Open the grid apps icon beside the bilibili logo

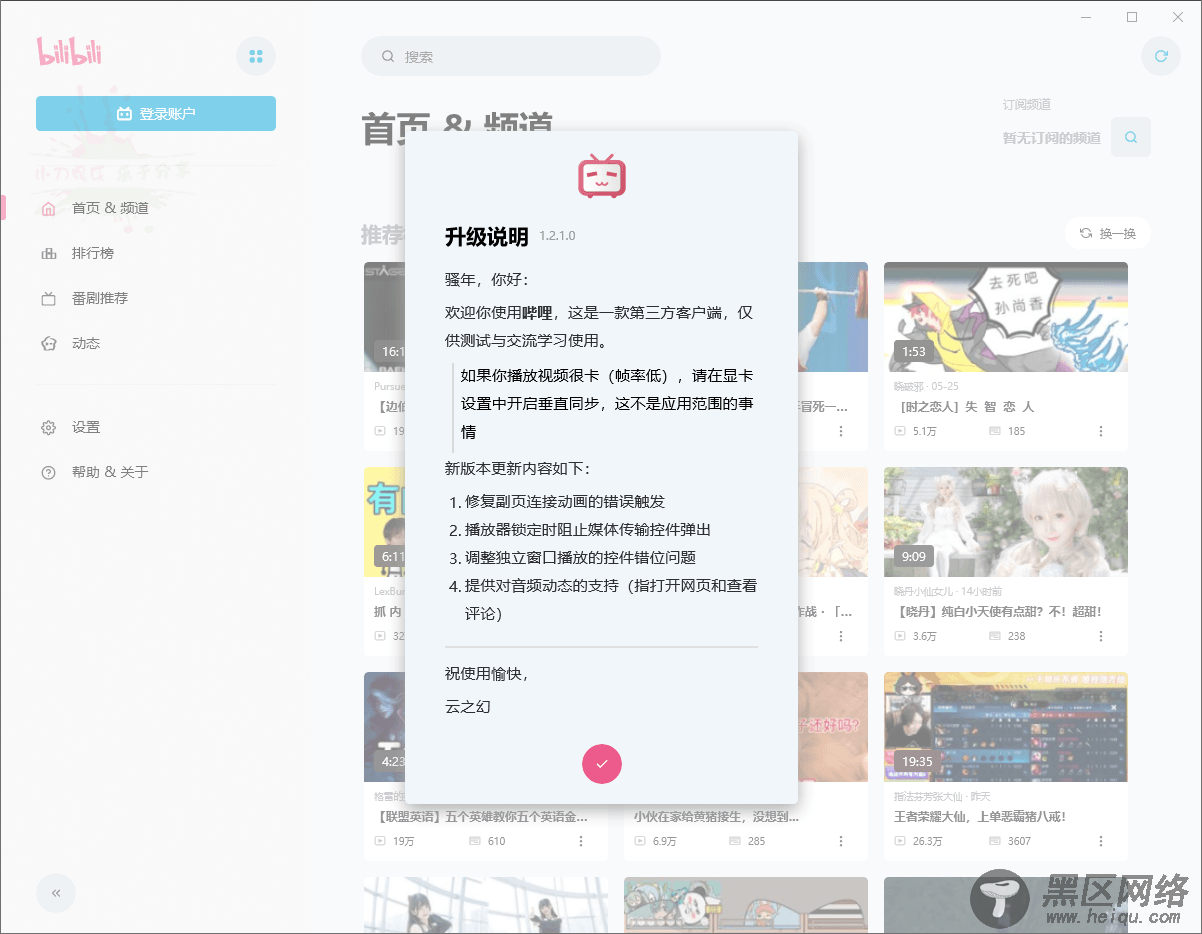256,56
